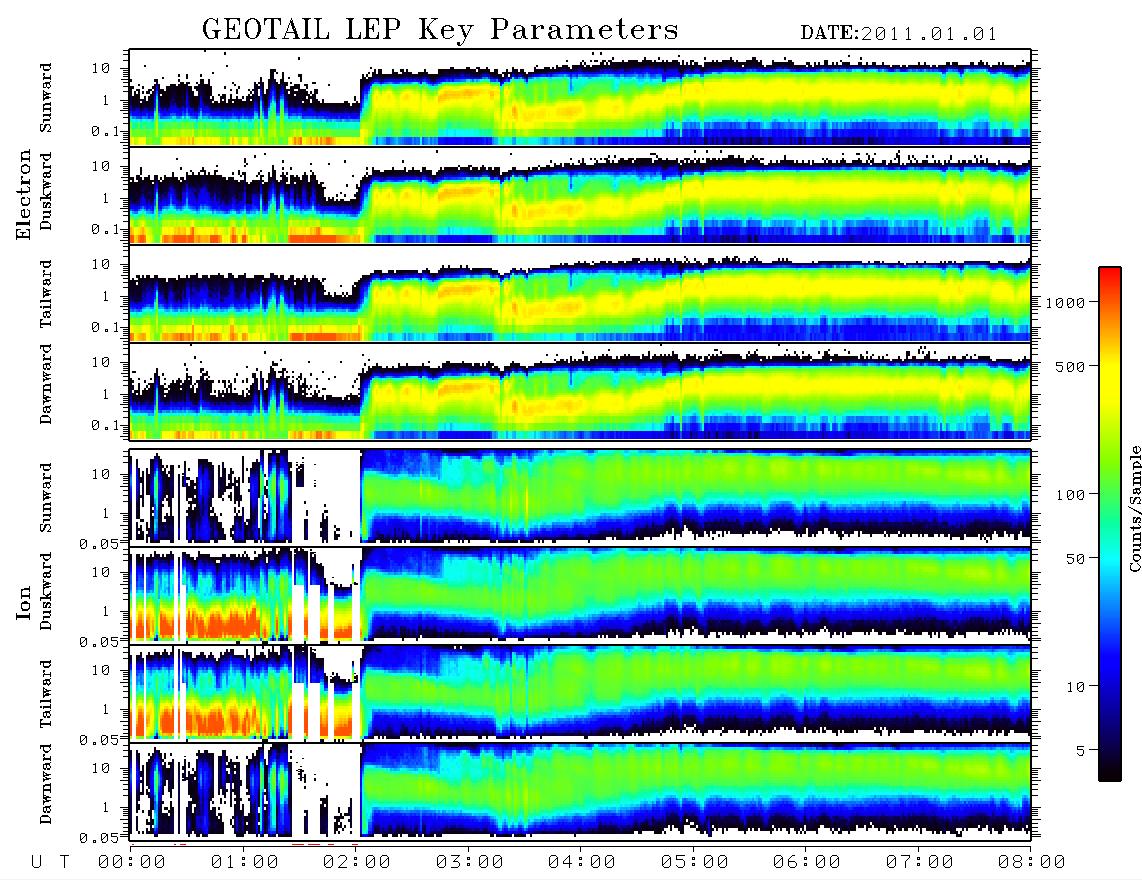Image resolution: width=1142 pixels, height=880 pixels.
Task: Select the Ion "Dawnward" panel label
Action: point(46,784)
